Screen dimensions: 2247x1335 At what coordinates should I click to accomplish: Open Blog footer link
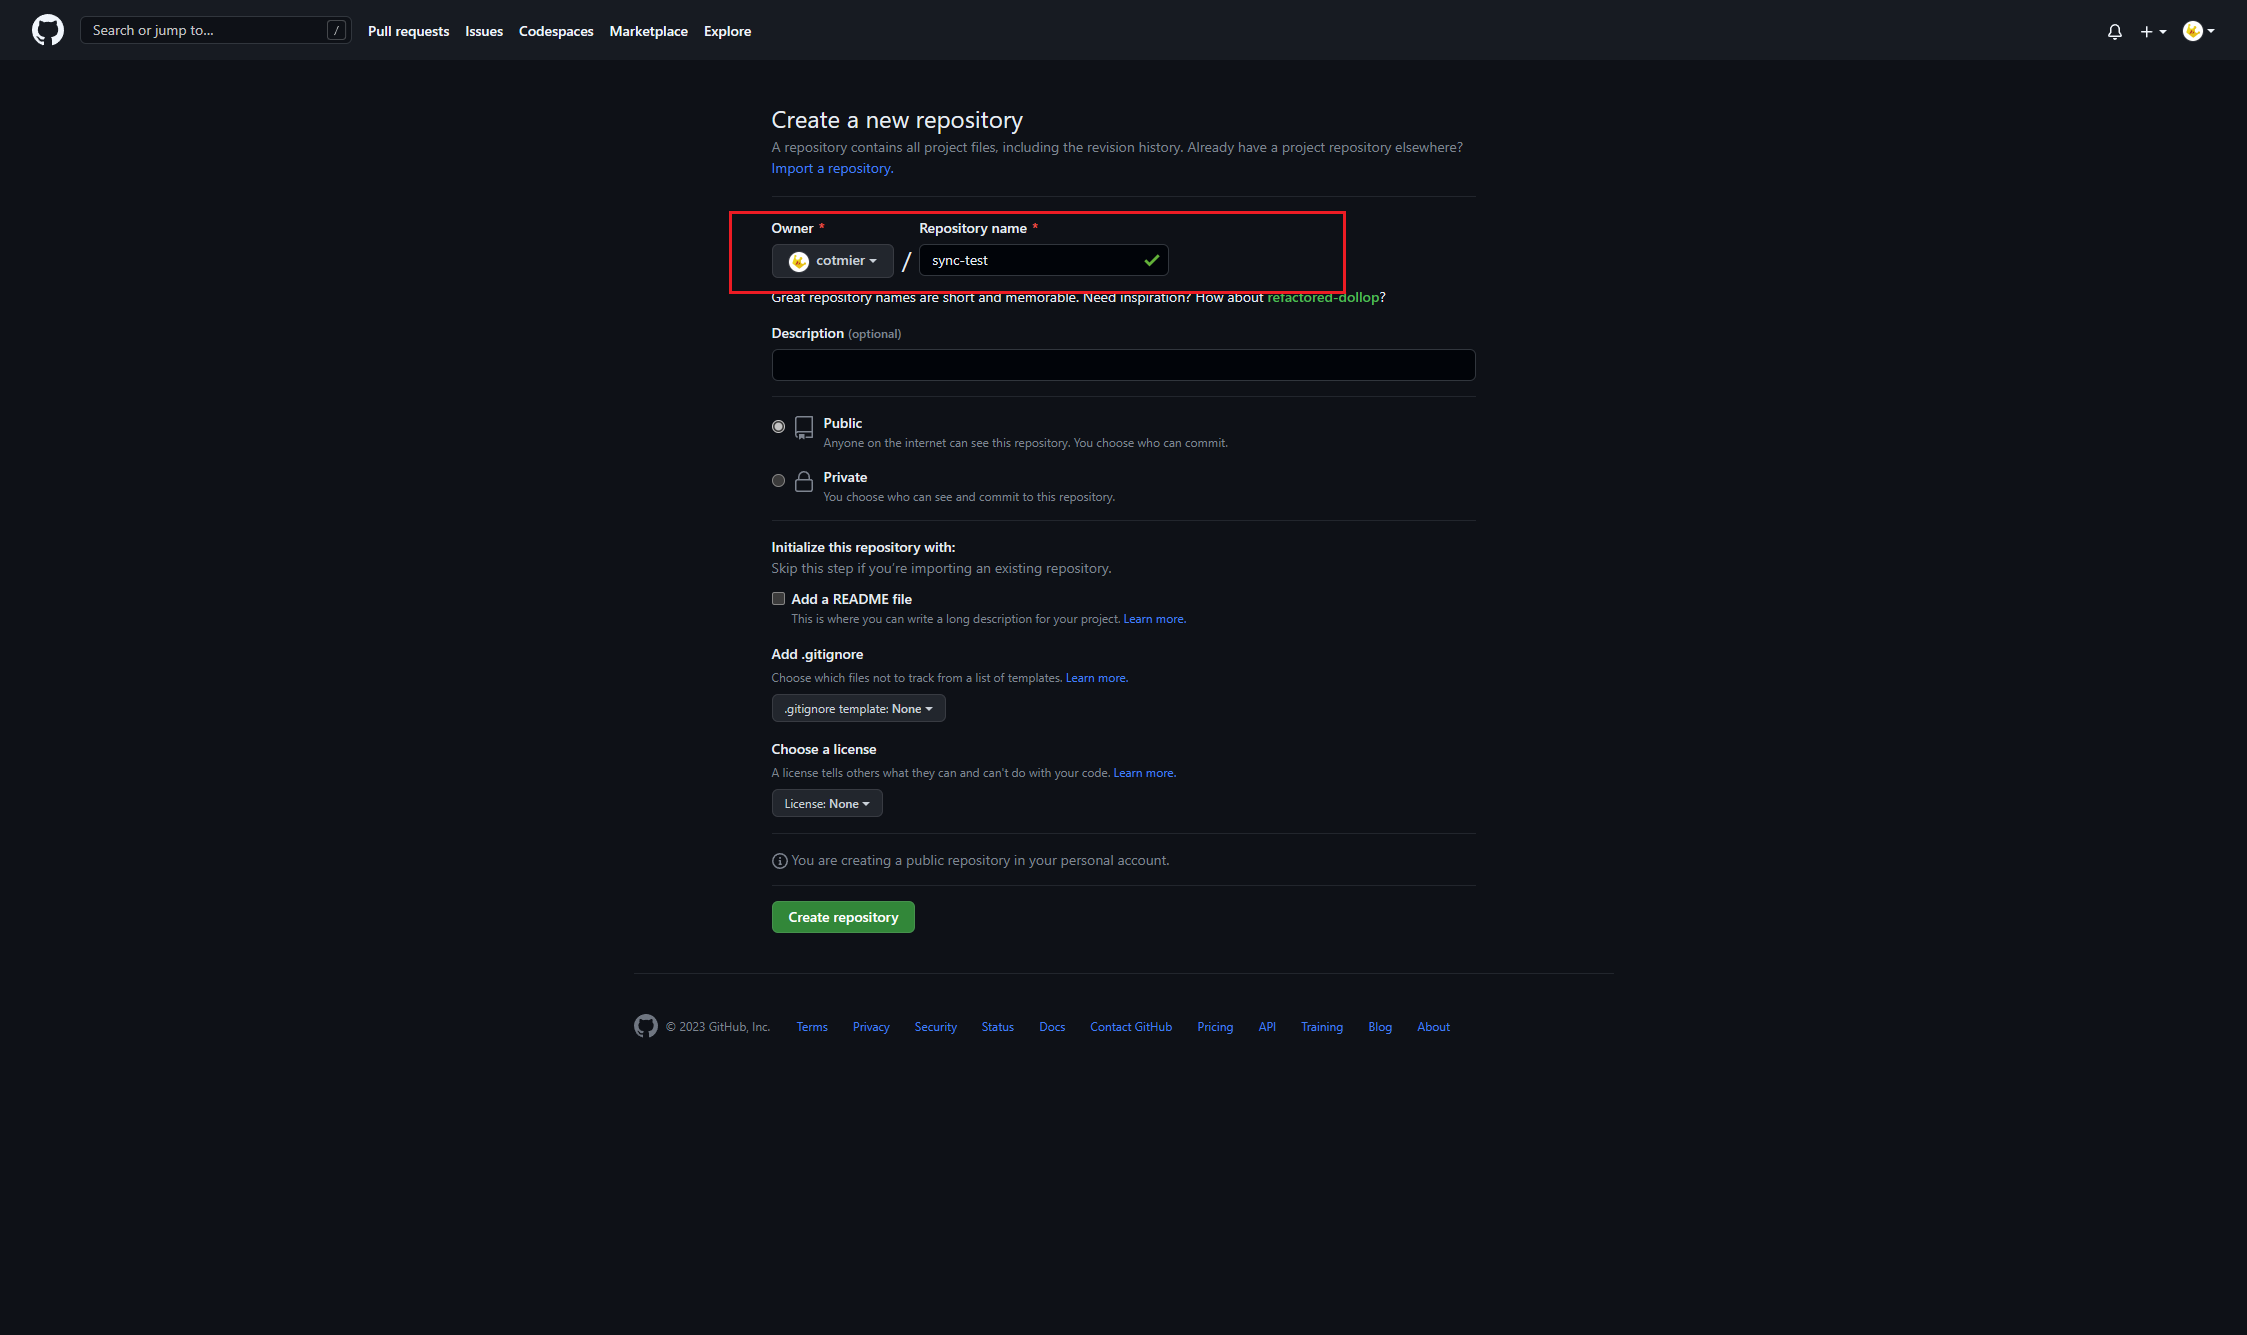[x=1380, y=1027]
